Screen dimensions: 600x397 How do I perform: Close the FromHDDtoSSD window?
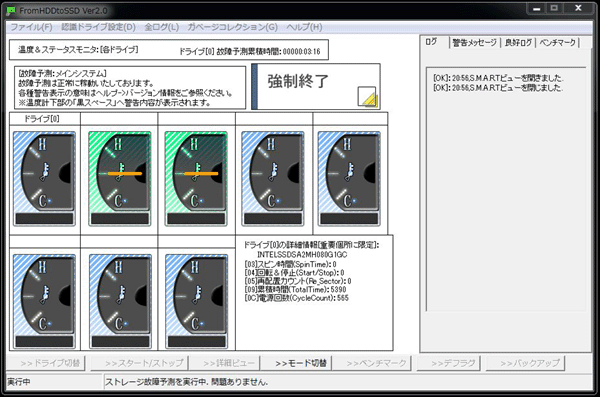click(x=578, y=8)
